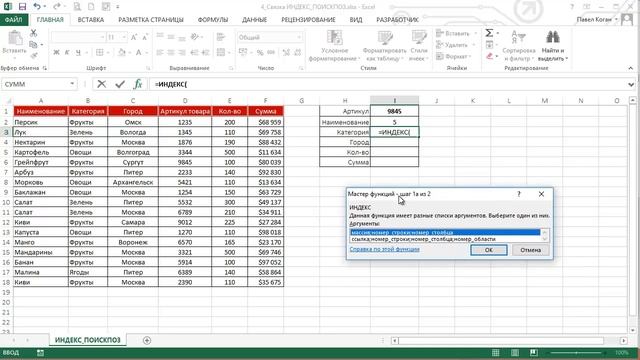This screenshot has width=640, height=360.
Task: Click the Merge cells icon in alignment group
Action: click(x=221, y=52)
